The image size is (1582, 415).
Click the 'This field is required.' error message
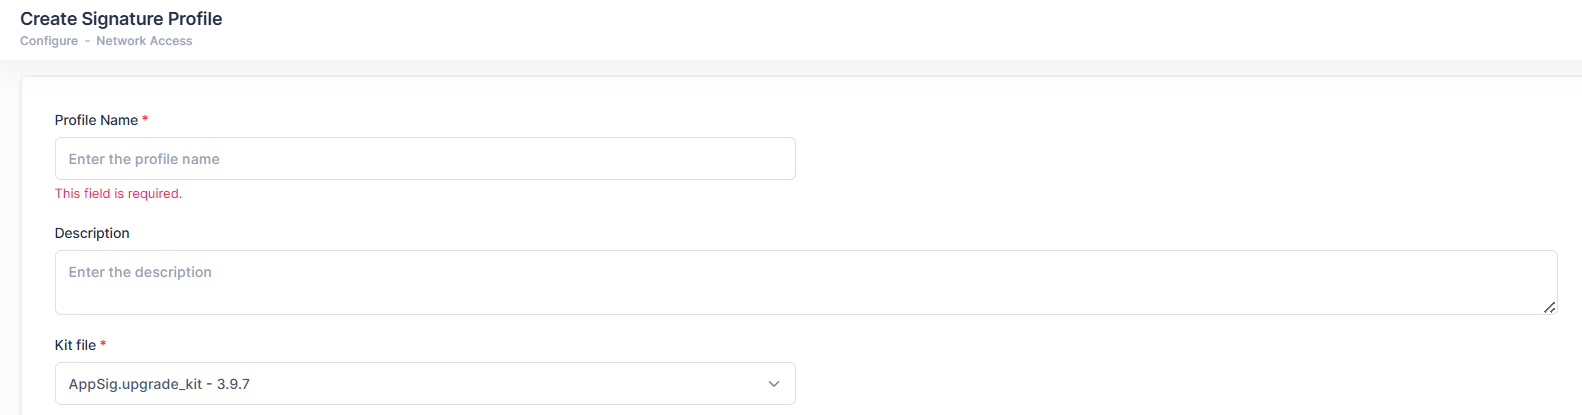tap(118, 194)
